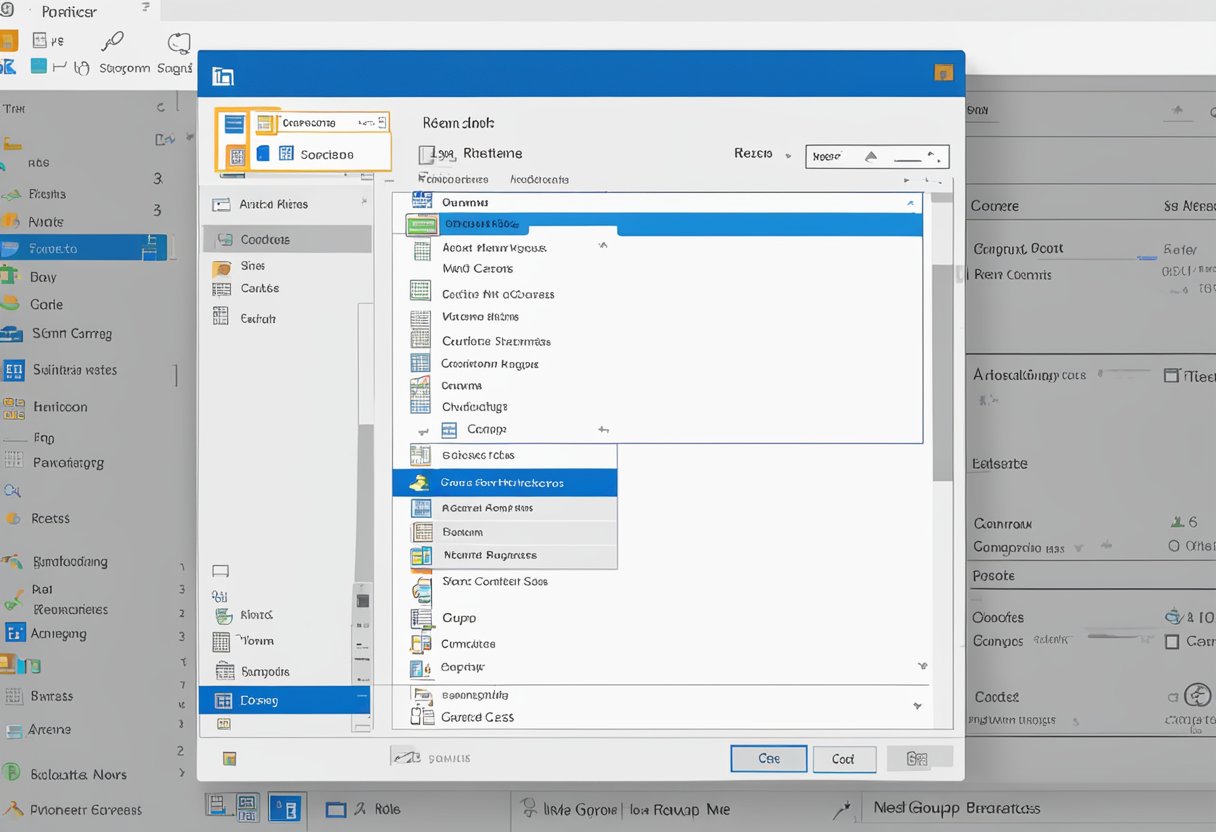Select the Contacts grid icon in the dialog list

pos(223,239)
